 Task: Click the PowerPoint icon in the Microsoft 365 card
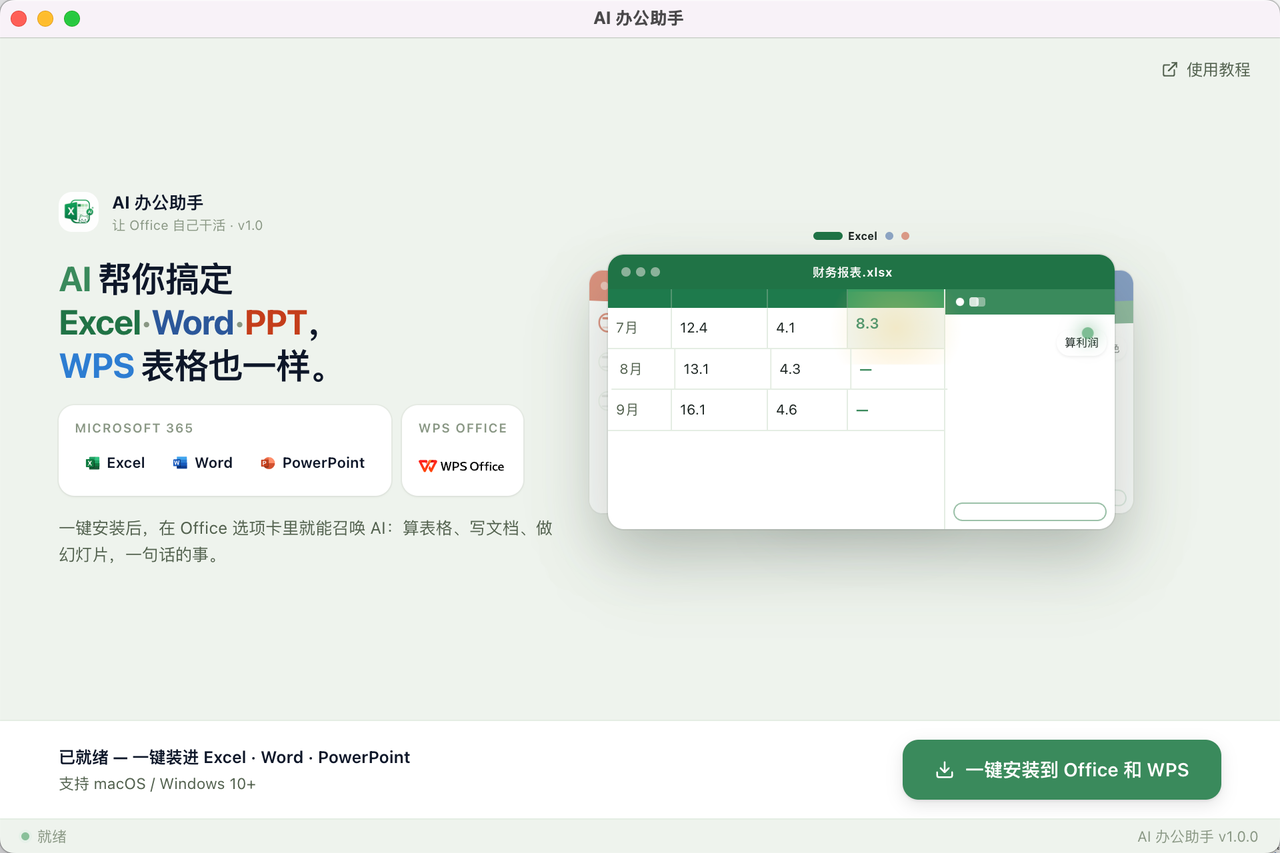pos(267,463)
